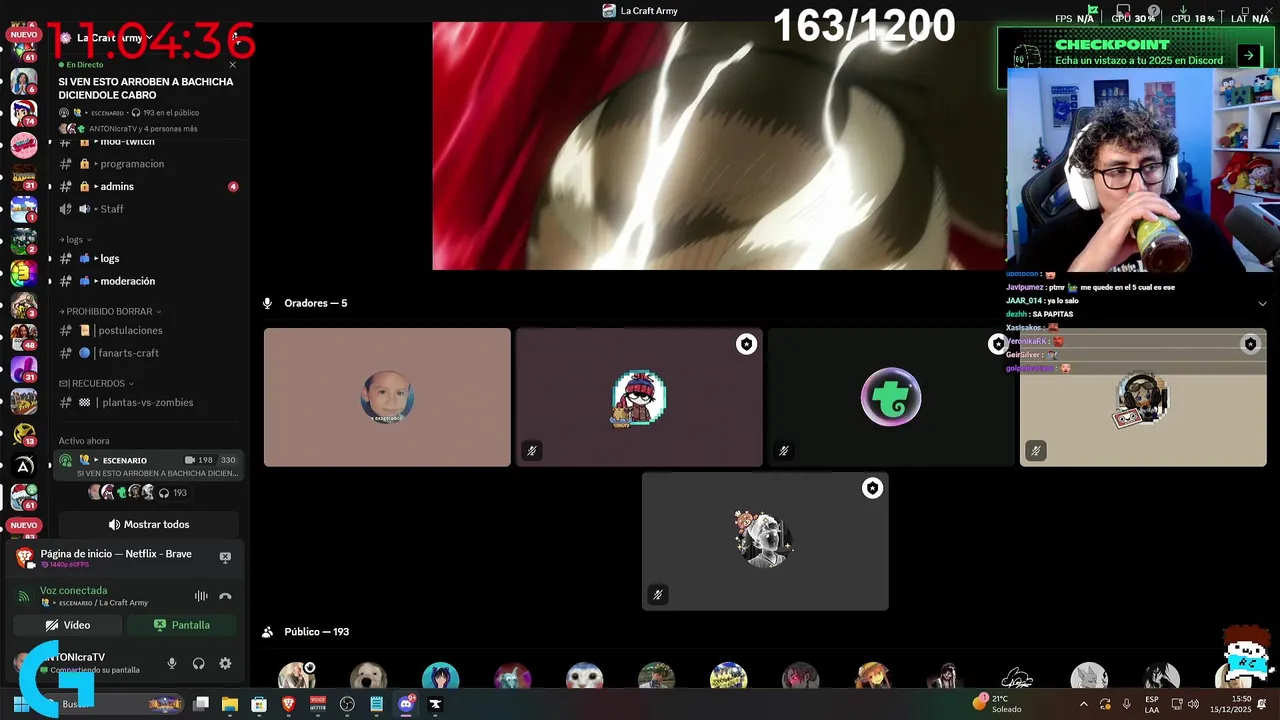Toggle microphone mute in user panel
The width and height of the screenshot is (1280, 720).
172,663
